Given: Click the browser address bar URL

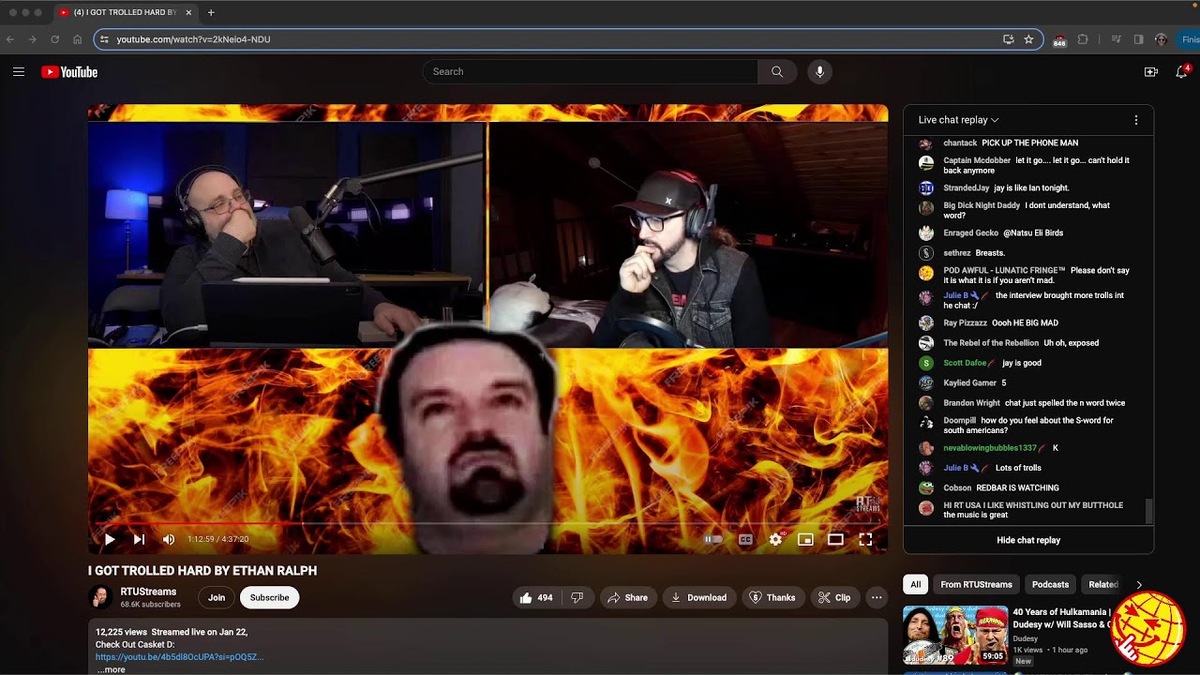Looking at the screenshot, I should [193, 39].
